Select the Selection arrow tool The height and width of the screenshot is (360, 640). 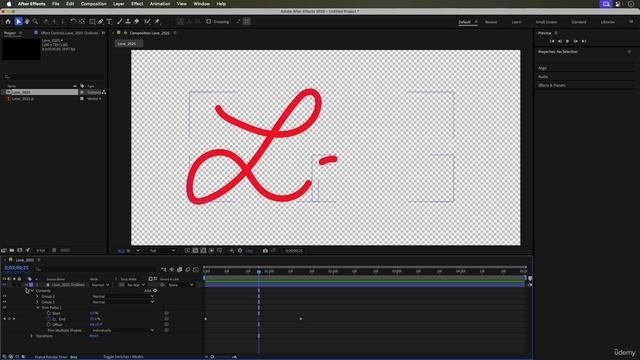click(x=18, y=22)
